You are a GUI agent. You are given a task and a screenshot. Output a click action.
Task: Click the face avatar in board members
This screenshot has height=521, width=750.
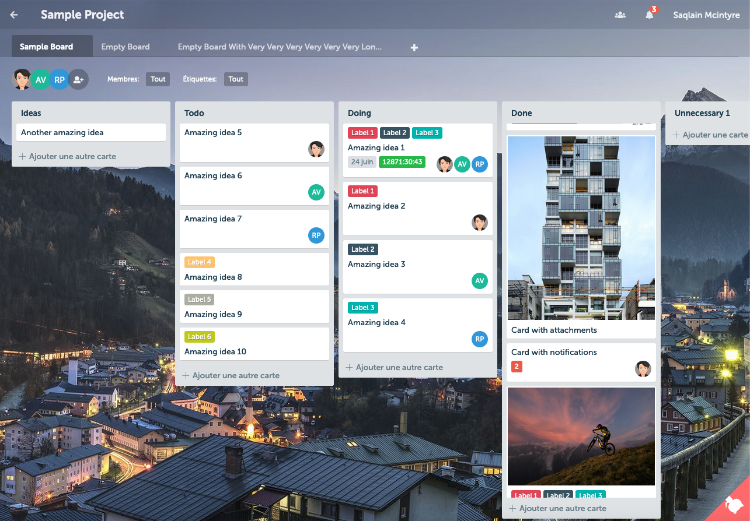point(22,79)
